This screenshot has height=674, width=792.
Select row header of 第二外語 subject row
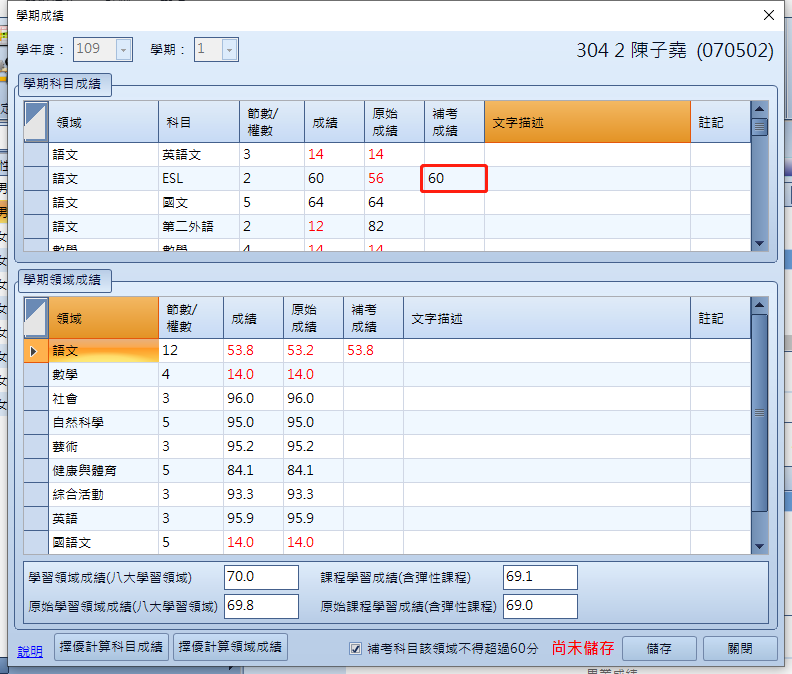[x=36, y=226]
